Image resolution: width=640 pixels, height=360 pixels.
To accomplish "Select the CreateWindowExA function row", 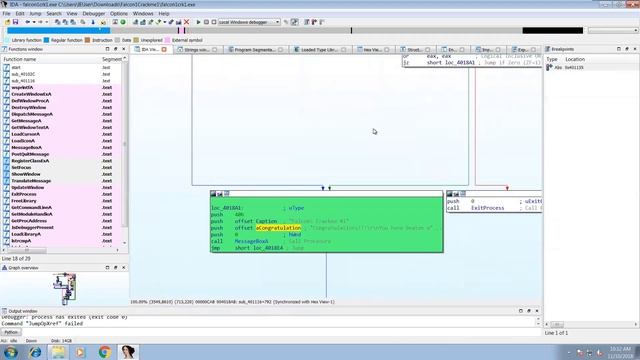I will click(62, 94).
